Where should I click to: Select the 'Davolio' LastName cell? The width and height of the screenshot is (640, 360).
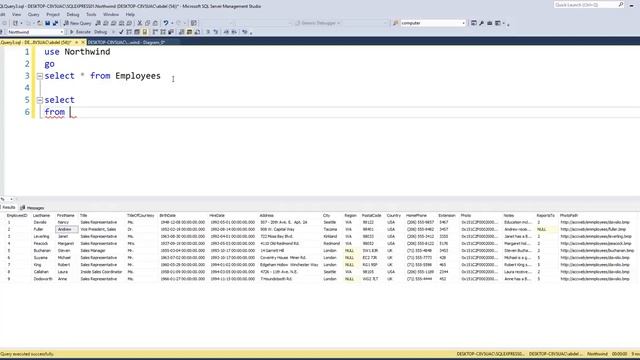(40, 222)
